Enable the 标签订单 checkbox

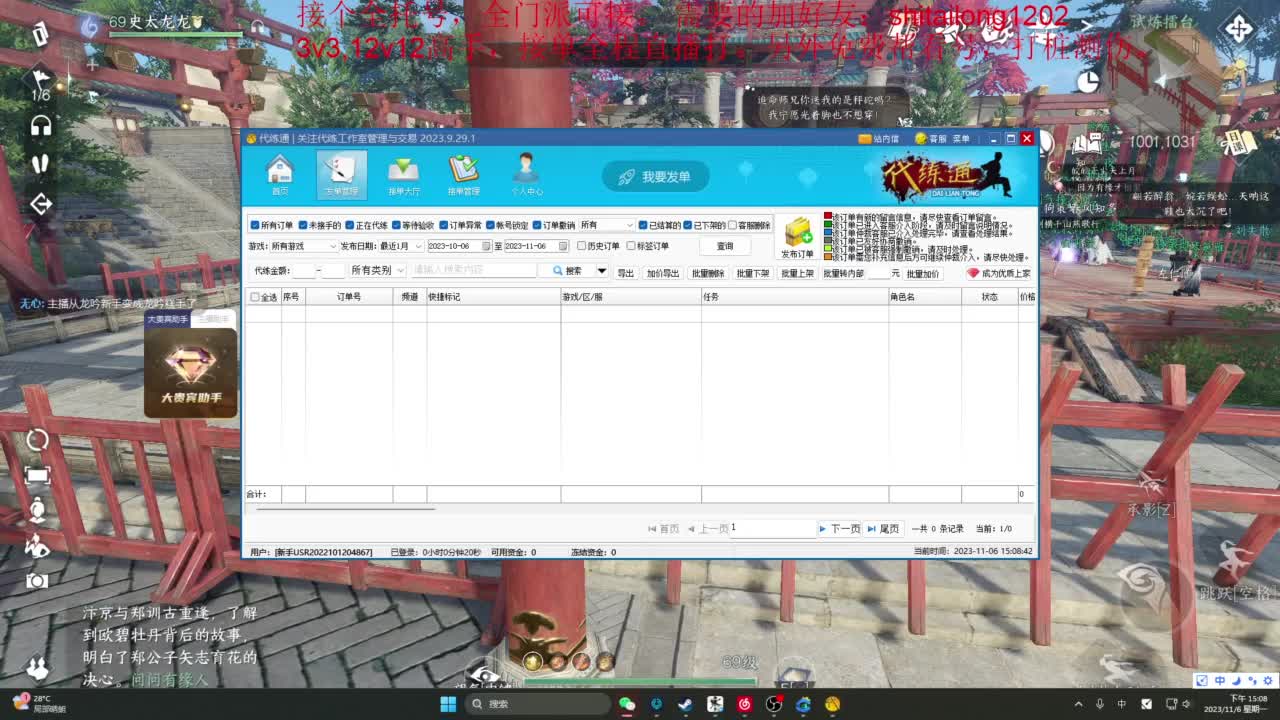631,246
